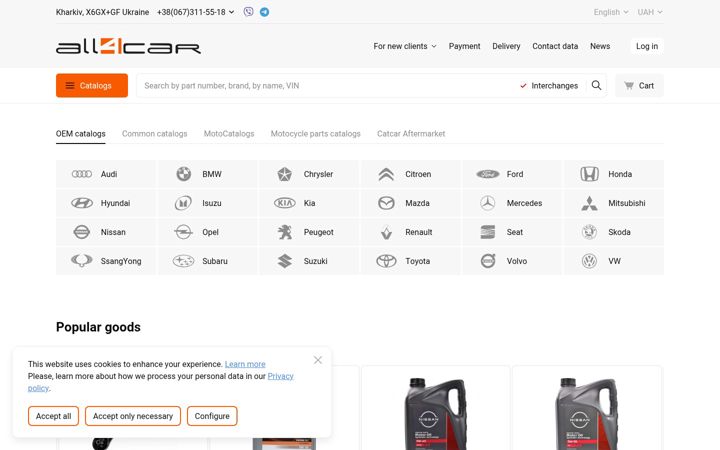Image resolution: width=720 pixels, height=450 pixels.
Task: Click Accept only necessary
Action: [133, 416]
